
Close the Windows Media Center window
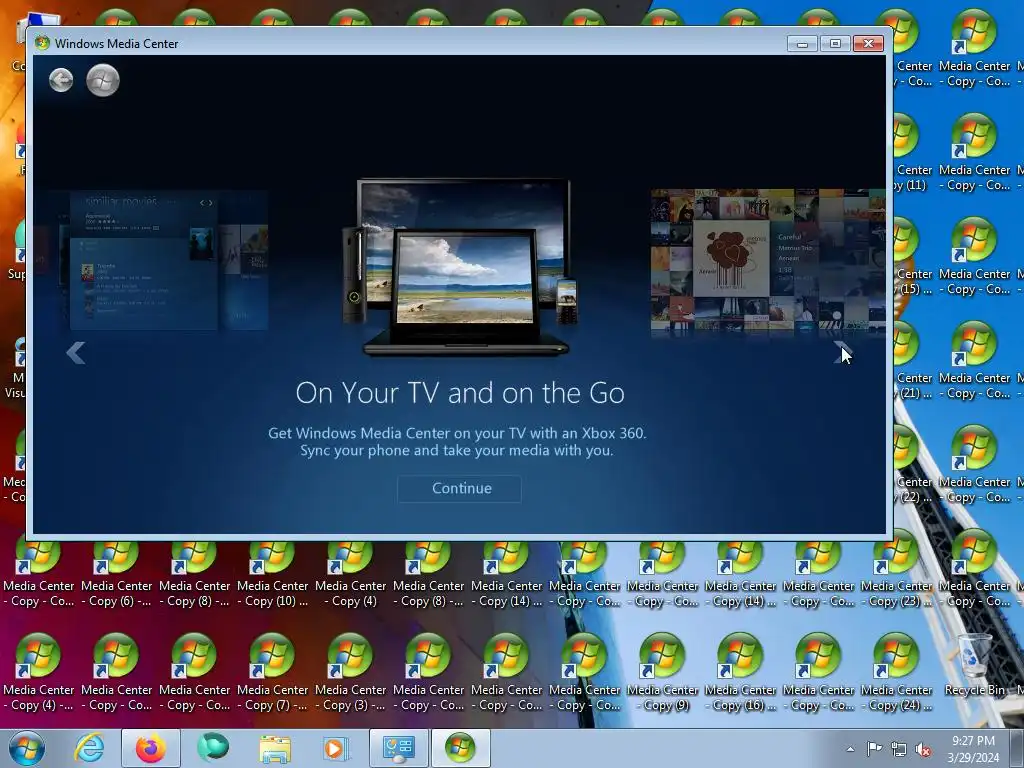[x=869, y=44]
